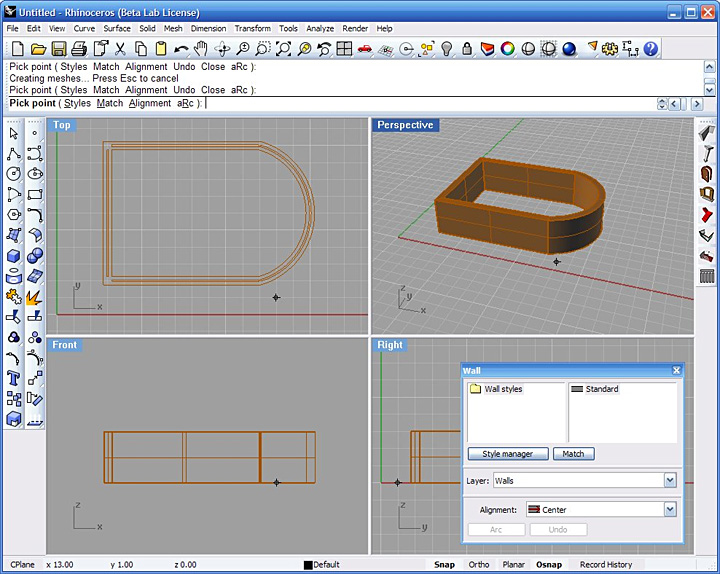Open the Alignment dropdown set to Center

669,510
